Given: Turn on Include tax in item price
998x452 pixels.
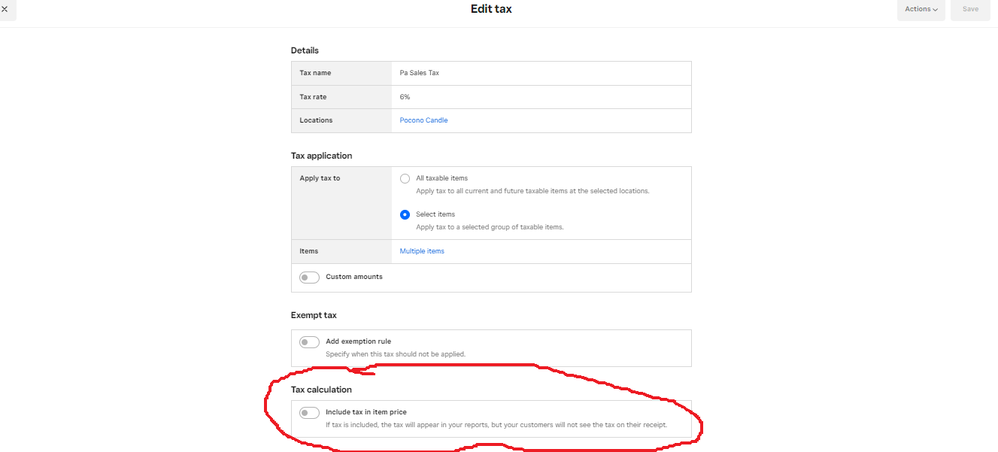Looking at the screenshot, I should (309, 413).
